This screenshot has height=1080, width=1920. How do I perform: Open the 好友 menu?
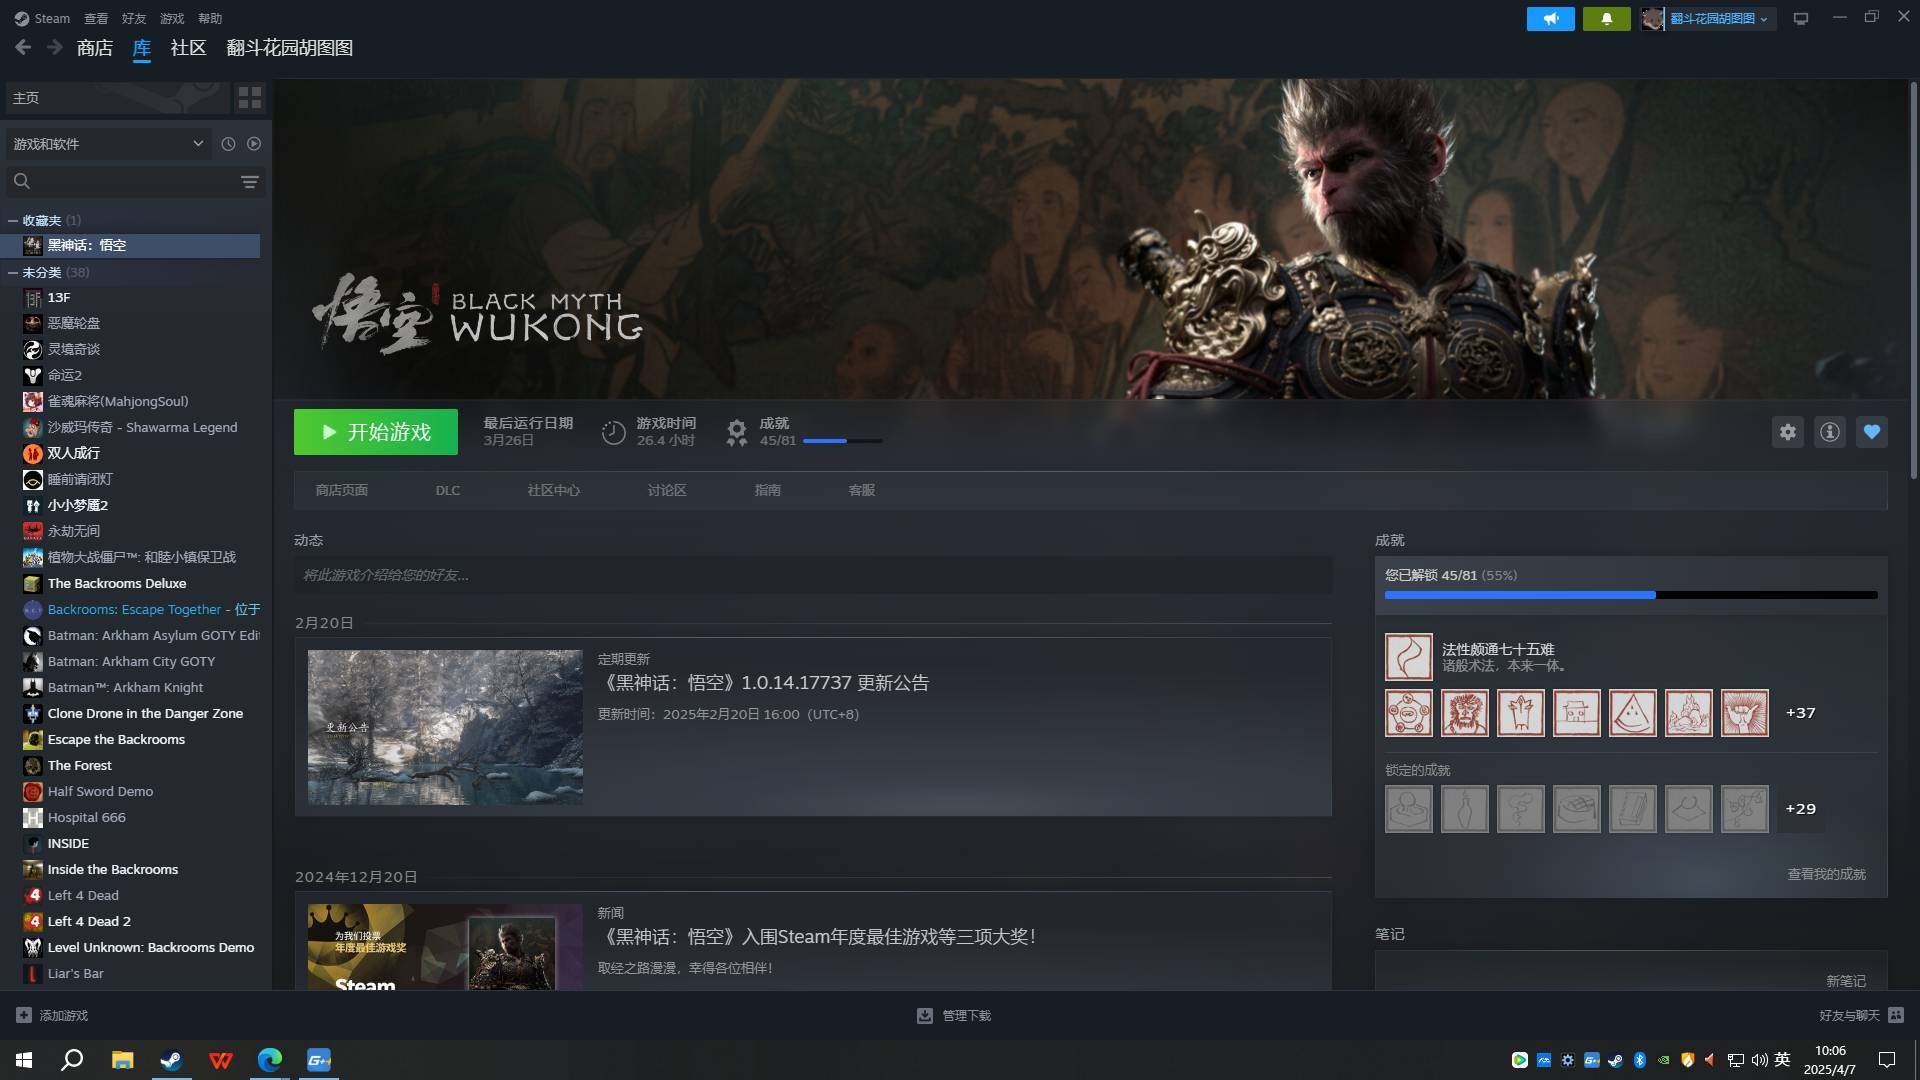coord(134,18)
